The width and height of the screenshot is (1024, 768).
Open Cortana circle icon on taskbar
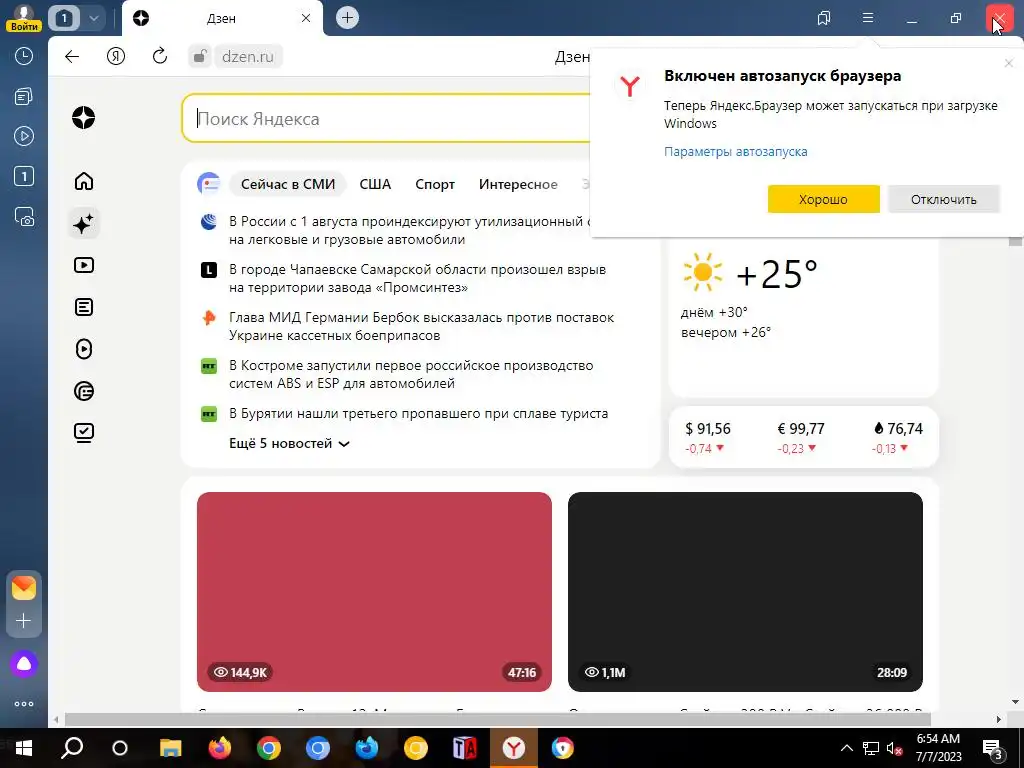(120, 748)
